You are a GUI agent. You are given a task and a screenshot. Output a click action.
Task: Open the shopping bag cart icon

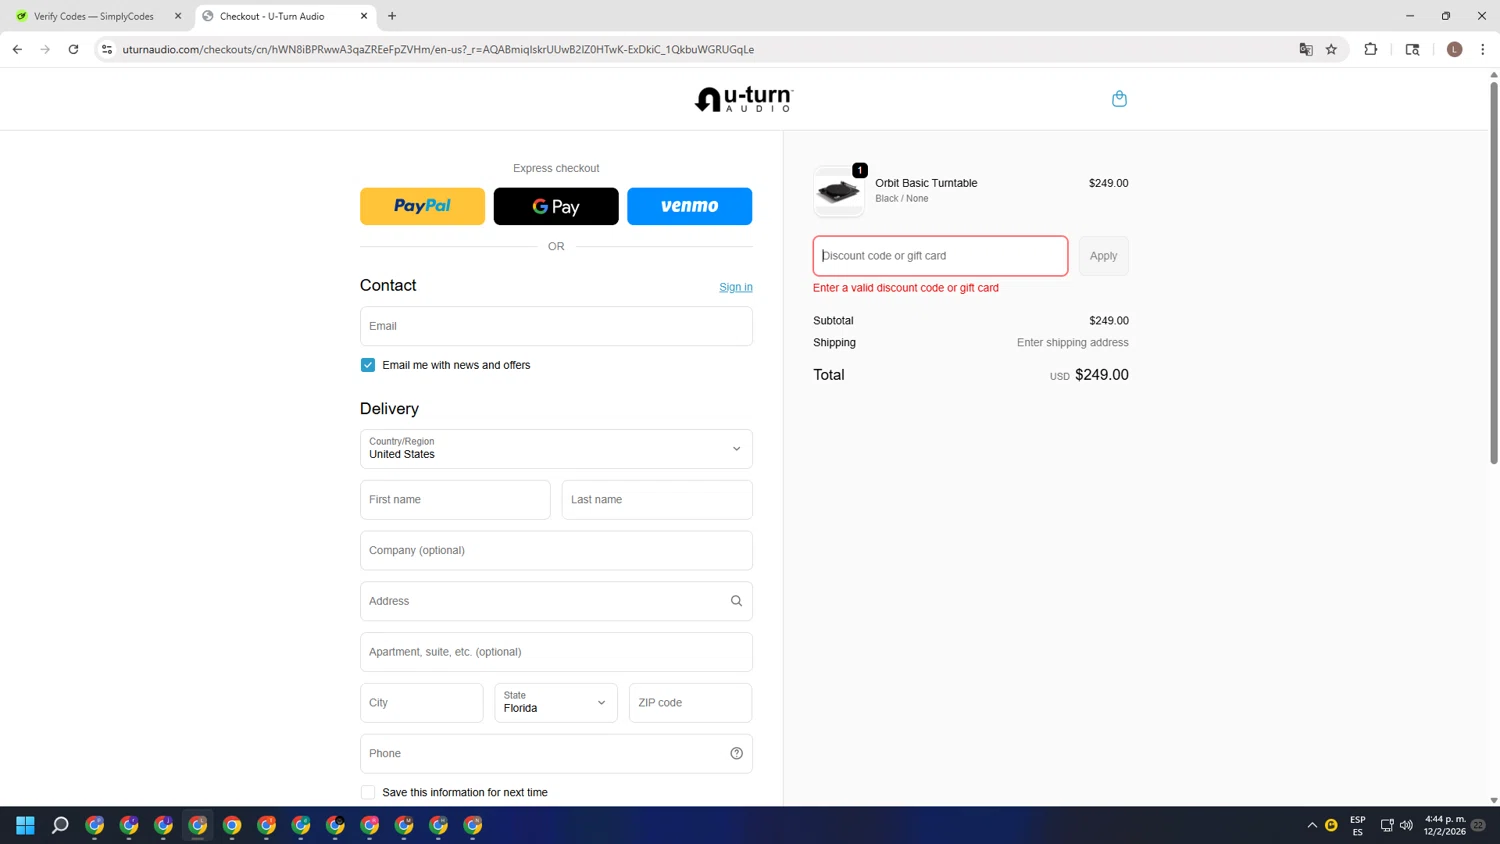coord(1119,99)
